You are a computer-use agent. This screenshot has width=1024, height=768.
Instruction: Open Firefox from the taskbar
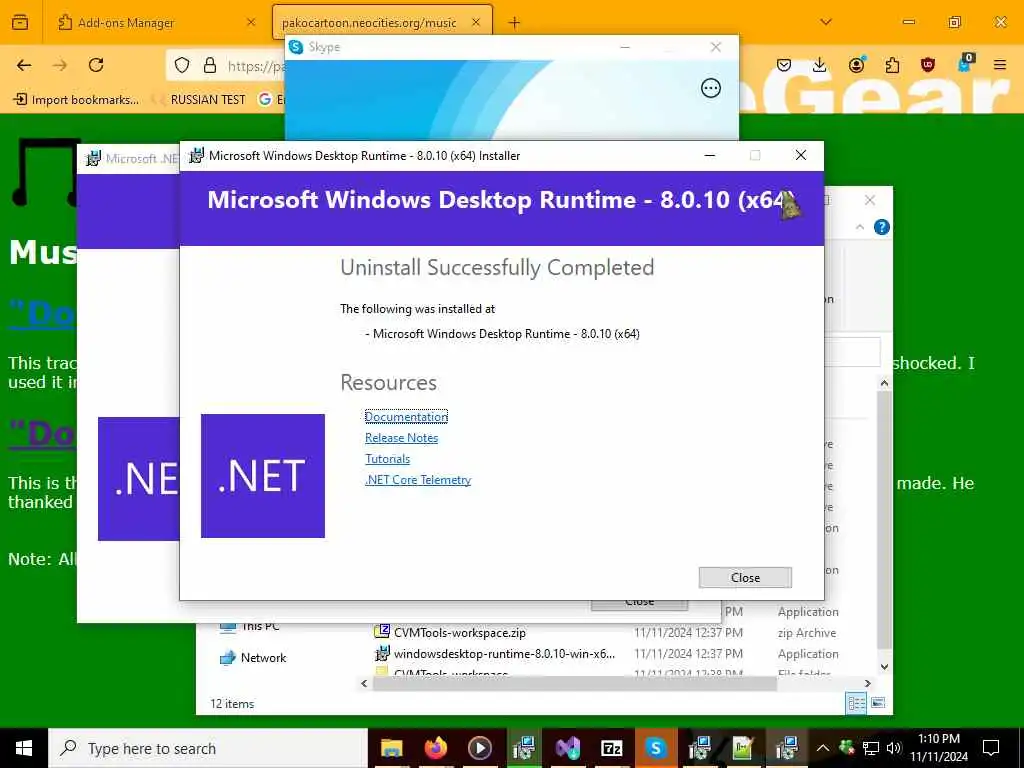point(436,748)
